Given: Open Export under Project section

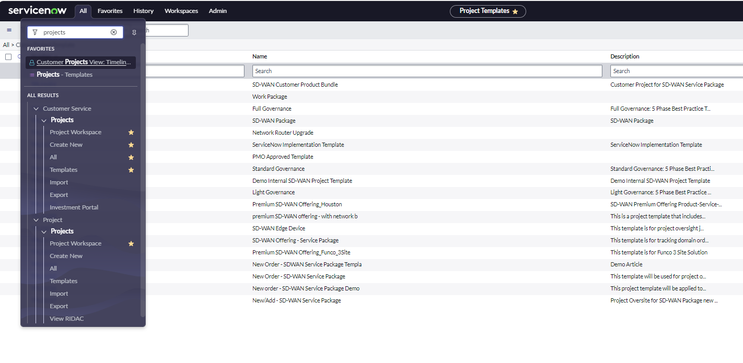Looking at the screenshot, I should pos(59,306).
